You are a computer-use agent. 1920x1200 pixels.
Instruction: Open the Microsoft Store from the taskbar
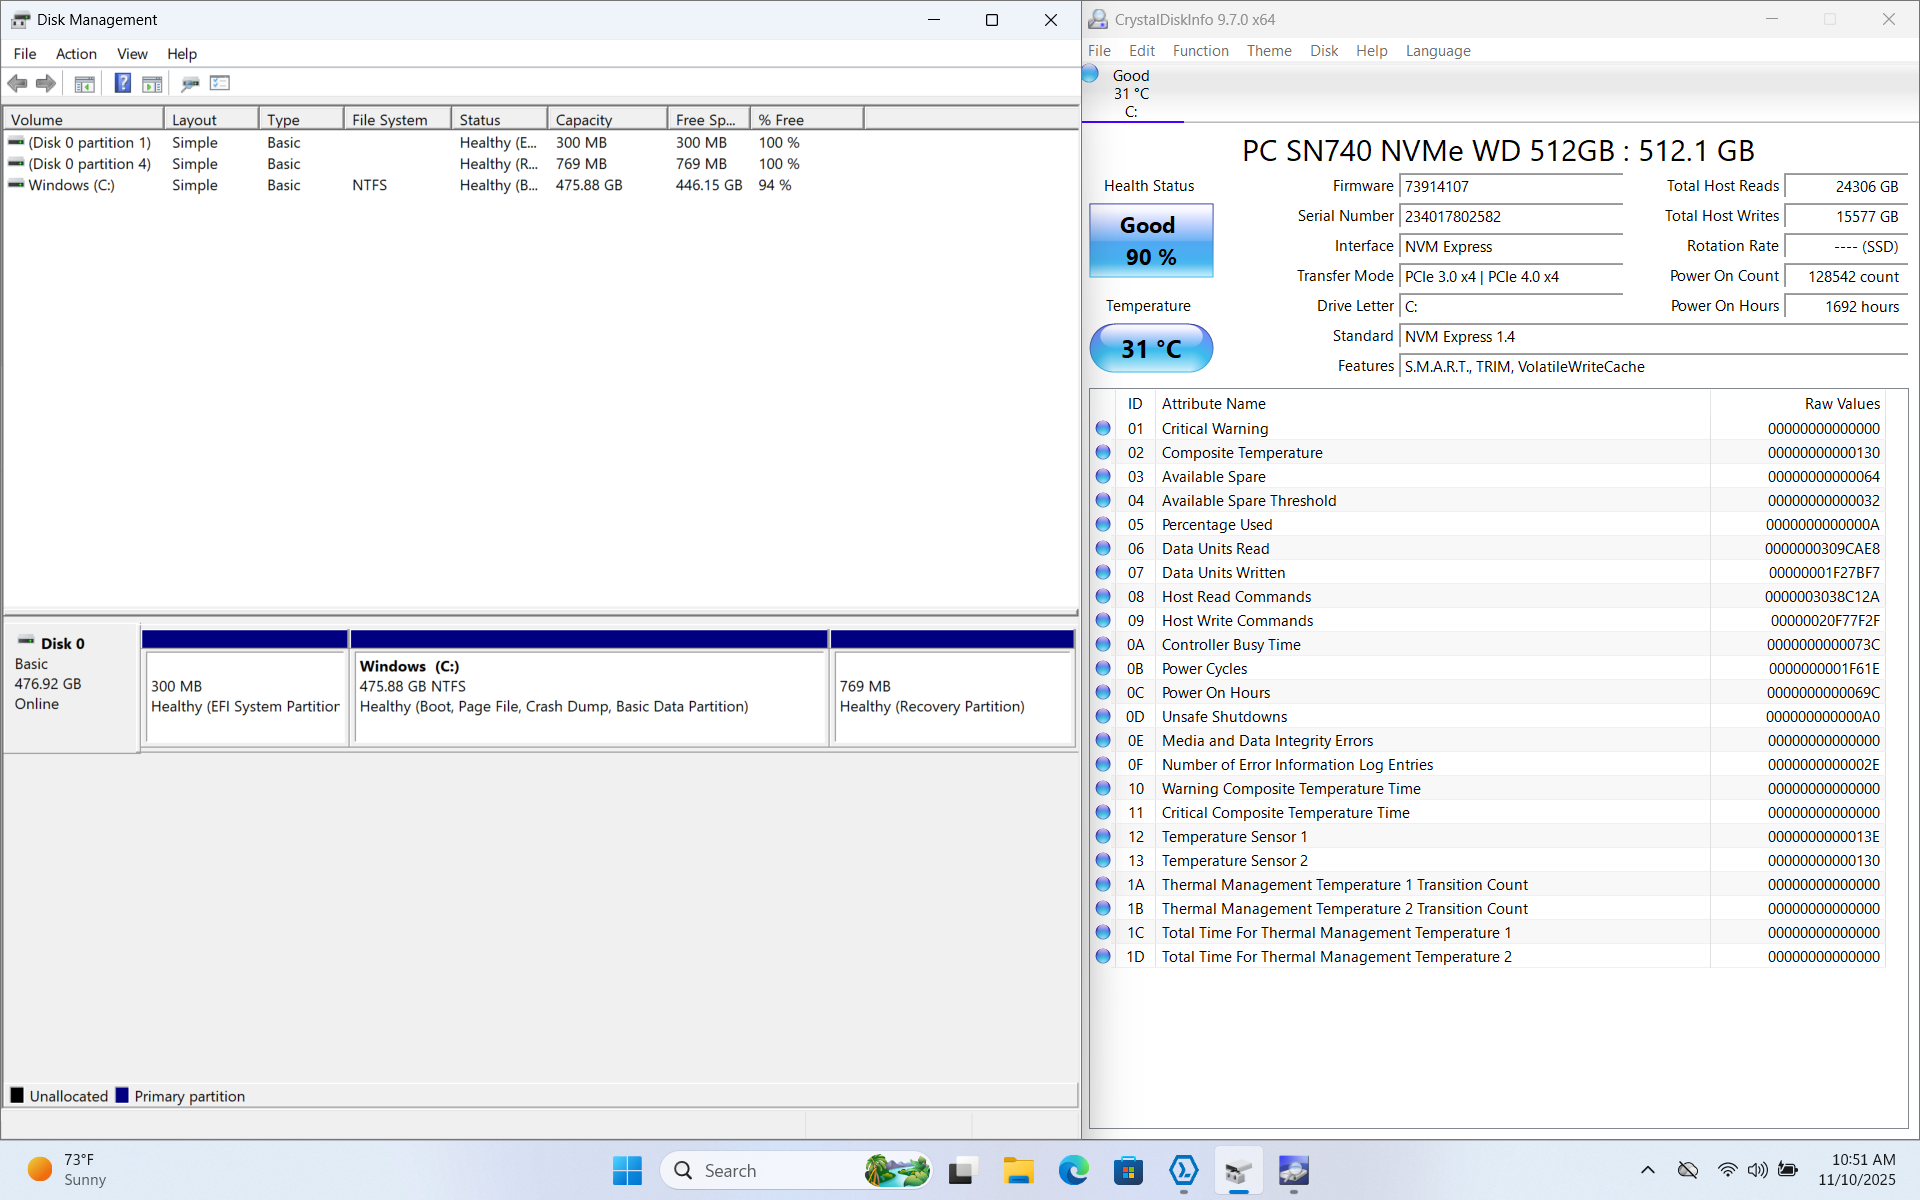[1128, 1170]
